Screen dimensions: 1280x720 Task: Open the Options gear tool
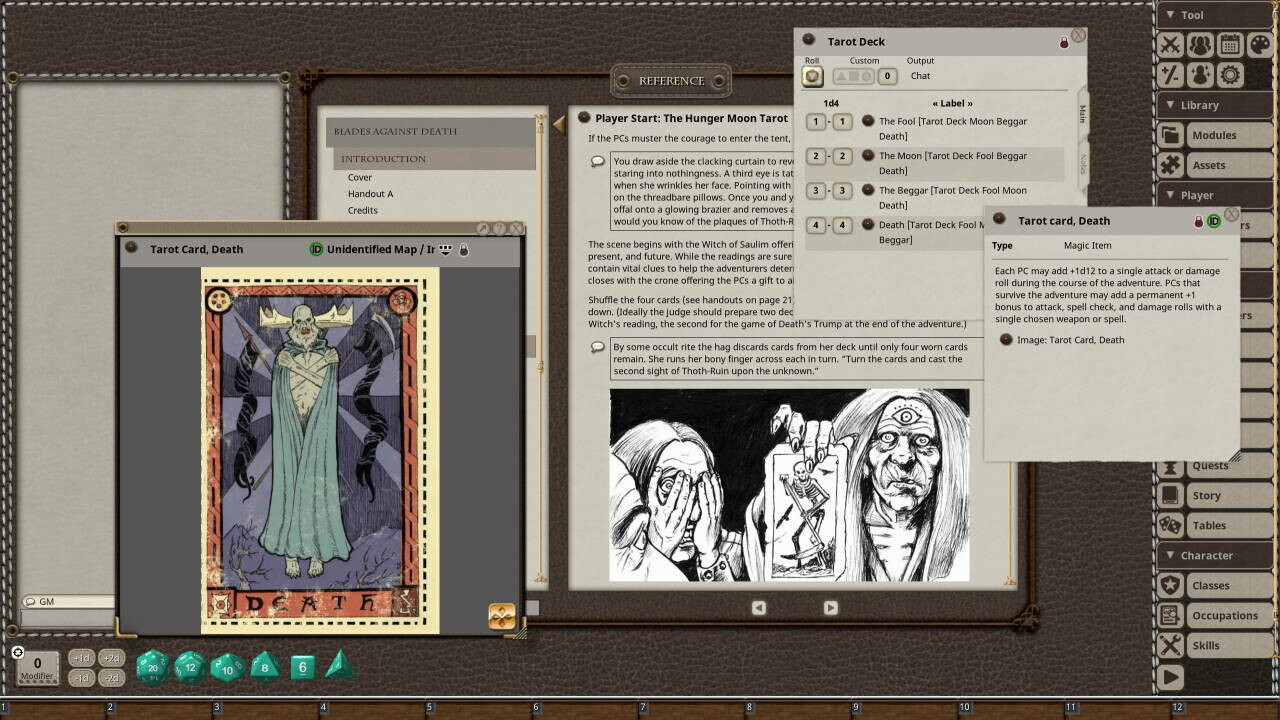coord(1230,75)
